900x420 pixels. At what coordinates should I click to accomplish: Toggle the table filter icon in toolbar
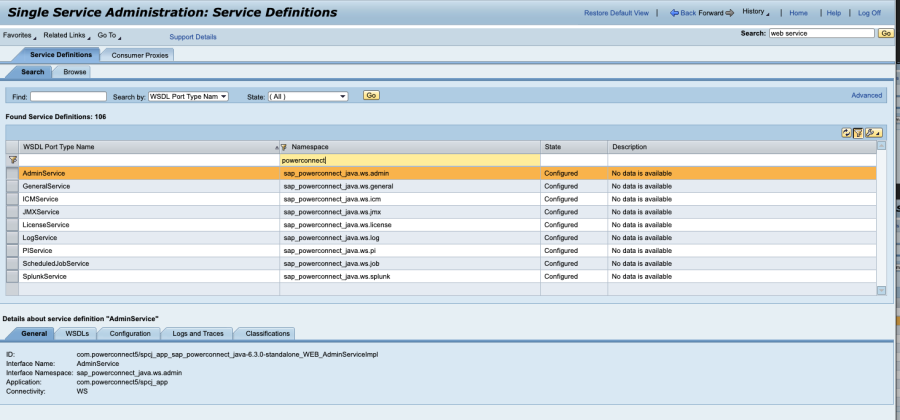pyautogui.click(x=858, y=132)
